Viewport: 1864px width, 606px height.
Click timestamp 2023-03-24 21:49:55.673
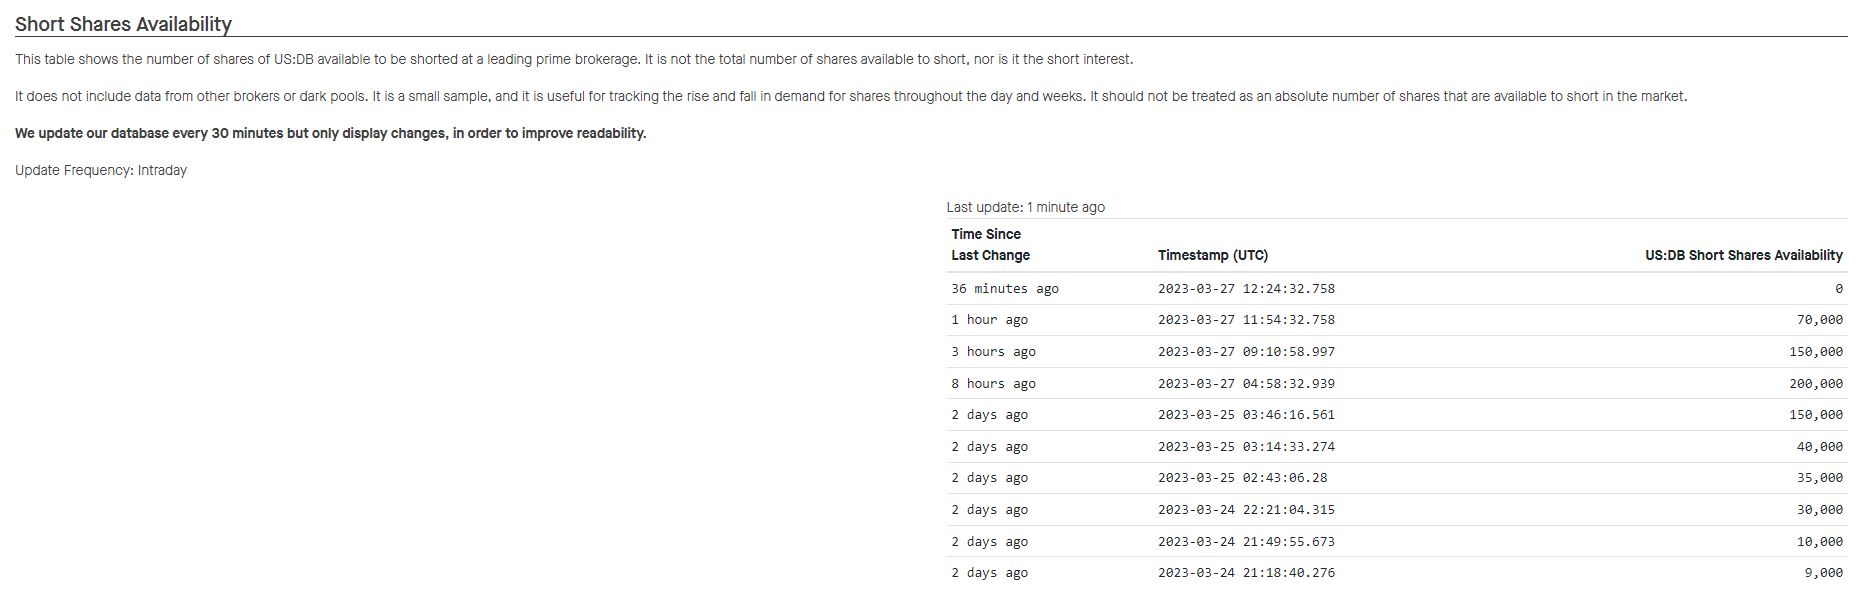[1246, 542]
